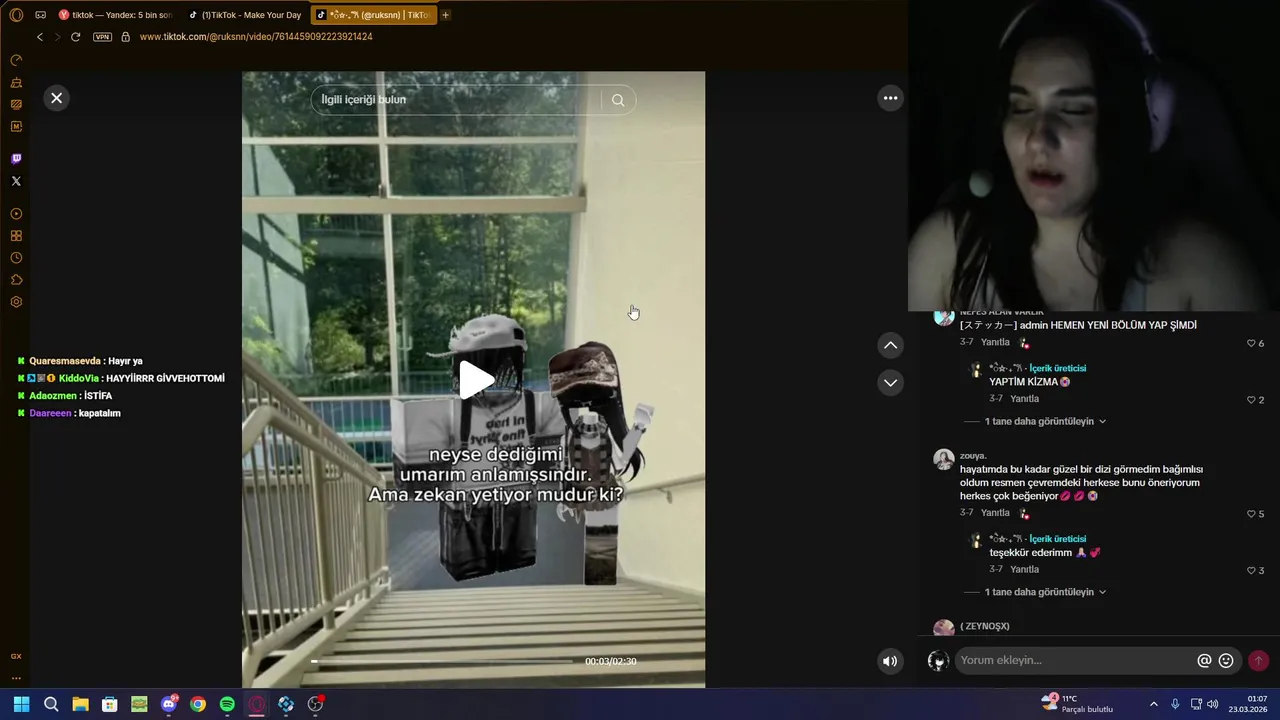
Task: Open X (Twitter) panel in sidebar
Action: [16, 181]
